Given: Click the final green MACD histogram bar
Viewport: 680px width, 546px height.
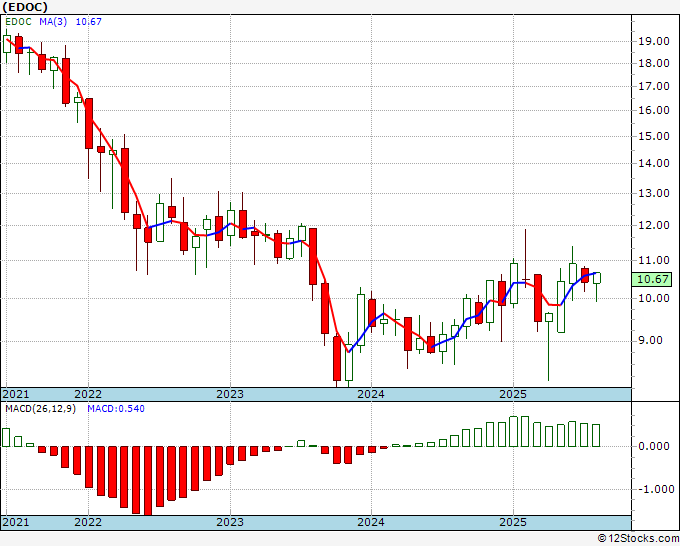Looking at the screenshot, I should pos(596,435).
